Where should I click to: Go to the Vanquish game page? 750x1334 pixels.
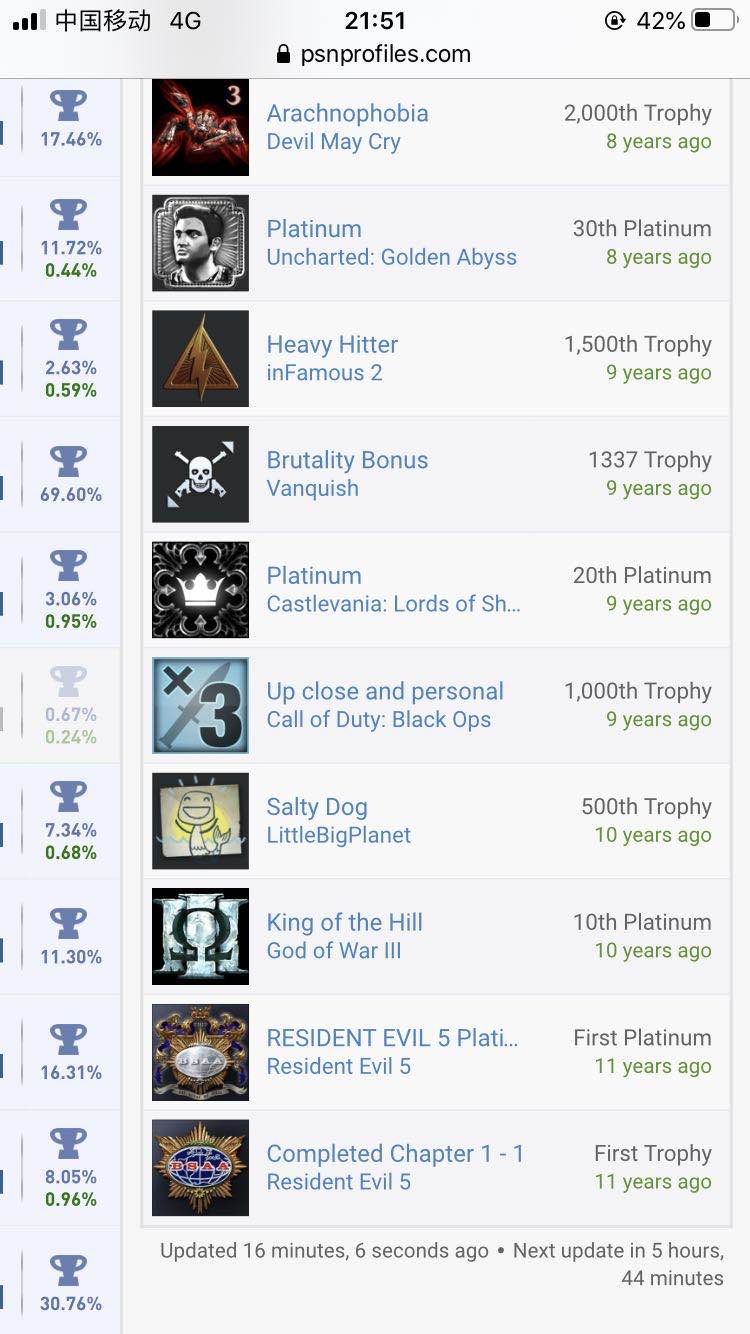click(312, 489)
